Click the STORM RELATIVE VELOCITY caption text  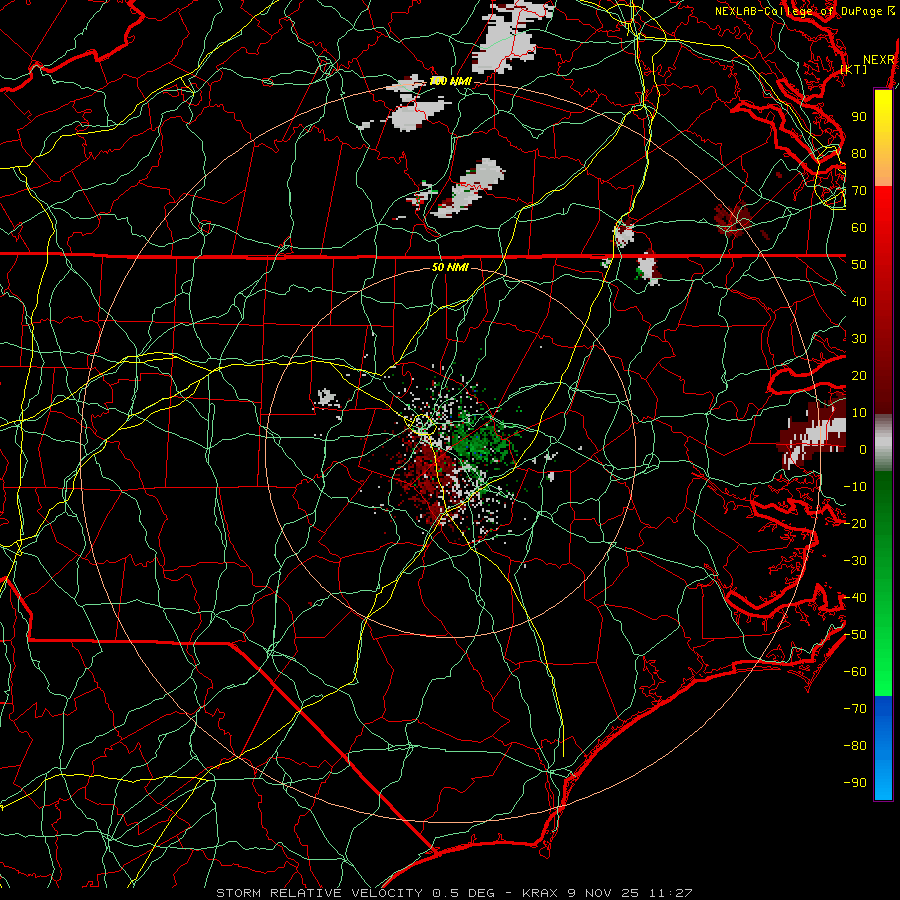click(x=320, y=893)
